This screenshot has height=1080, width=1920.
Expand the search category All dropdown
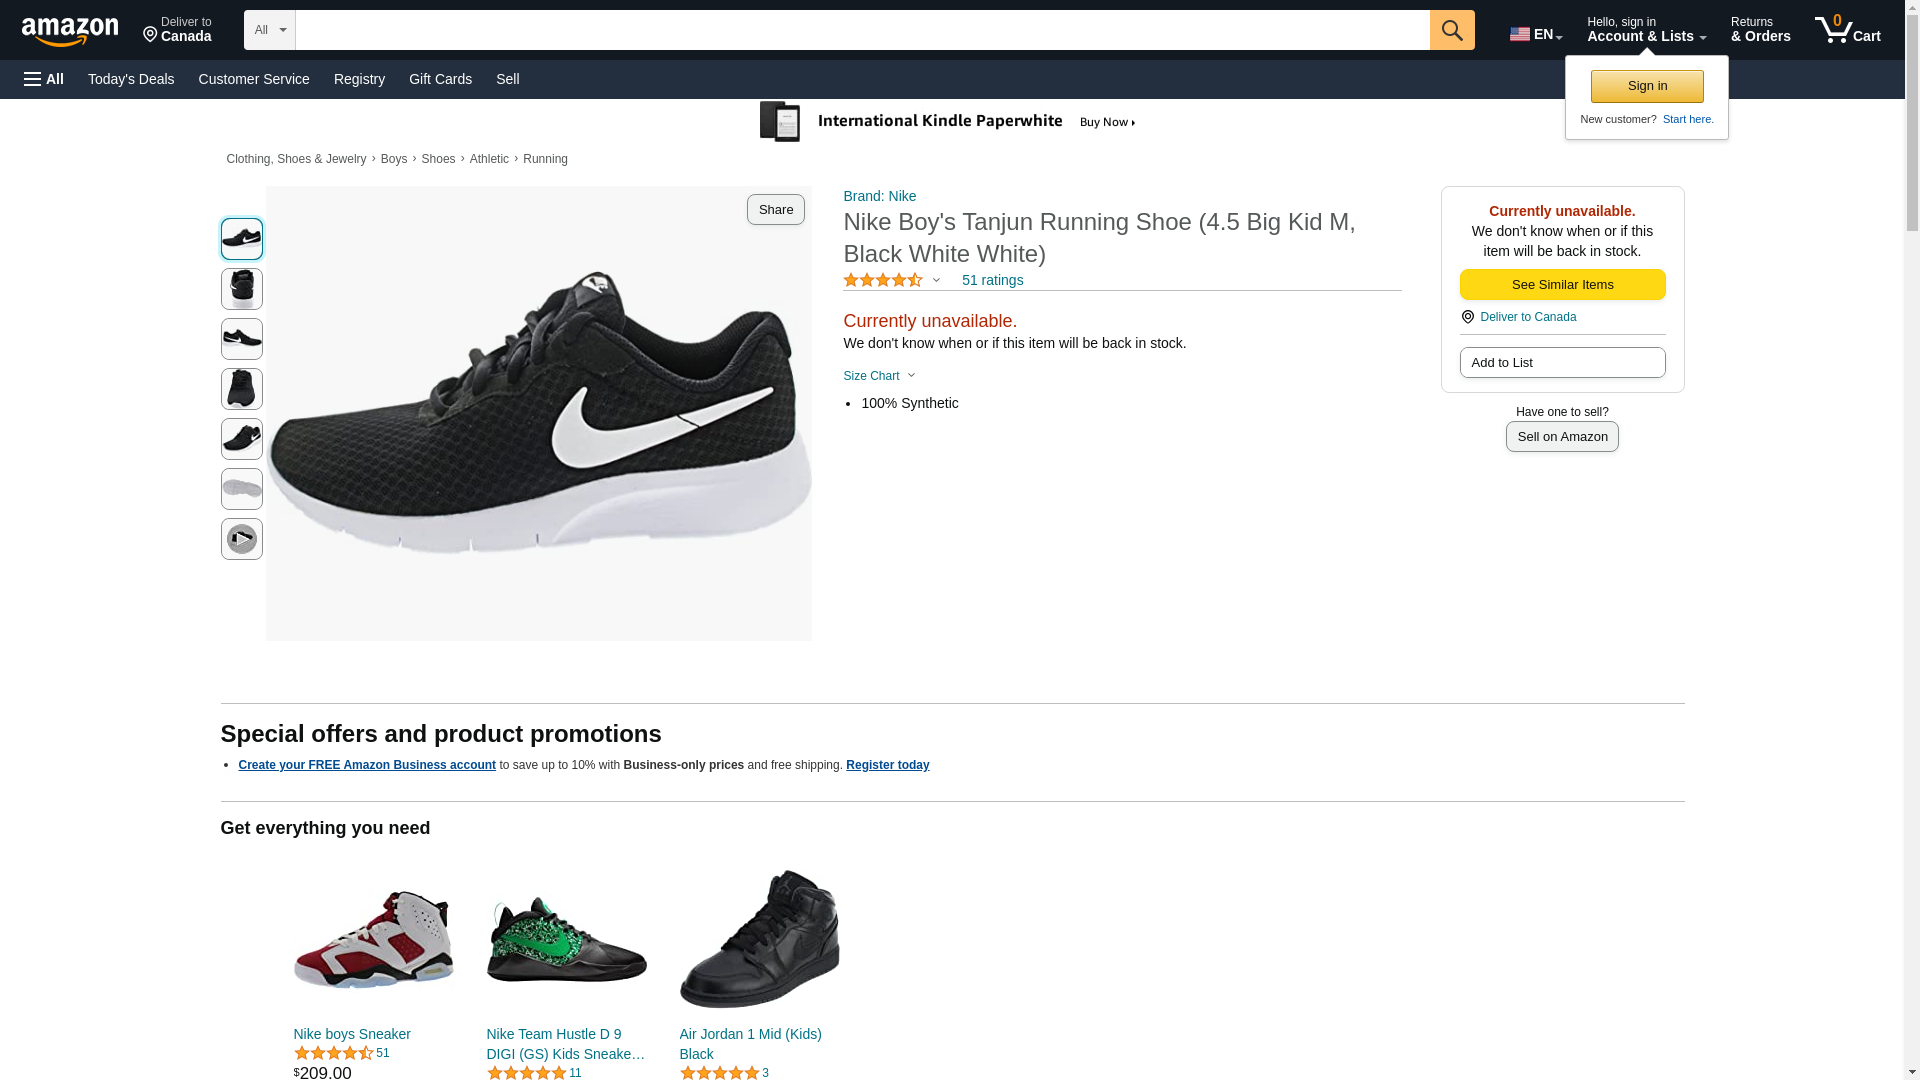click(269, 30)
